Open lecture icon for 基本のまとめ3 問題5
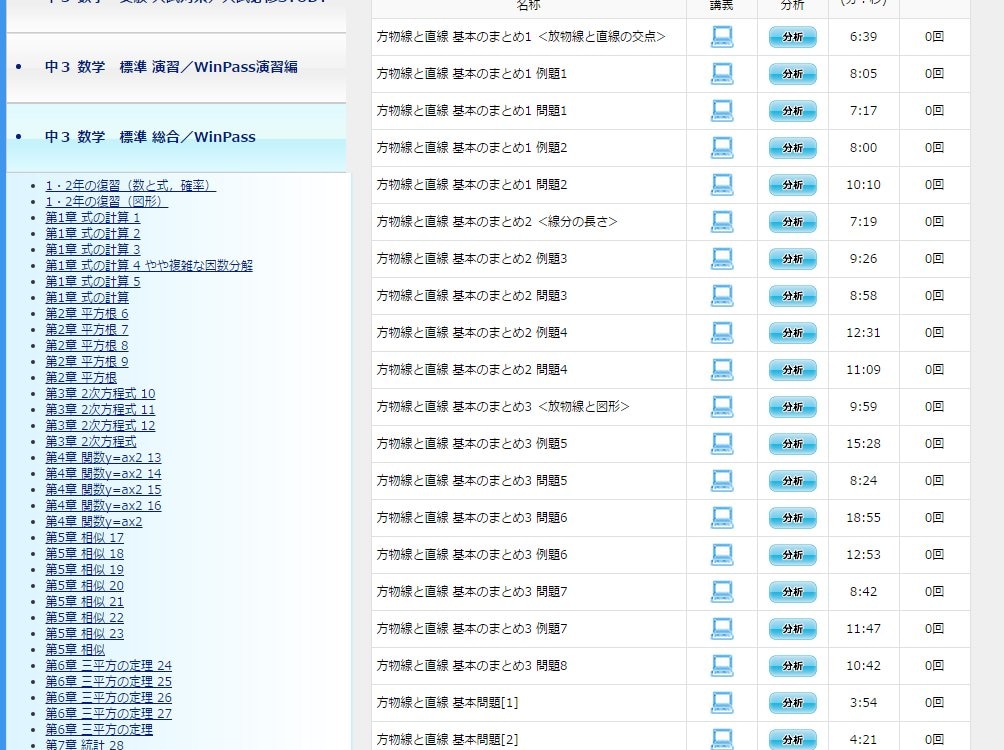 722,481
